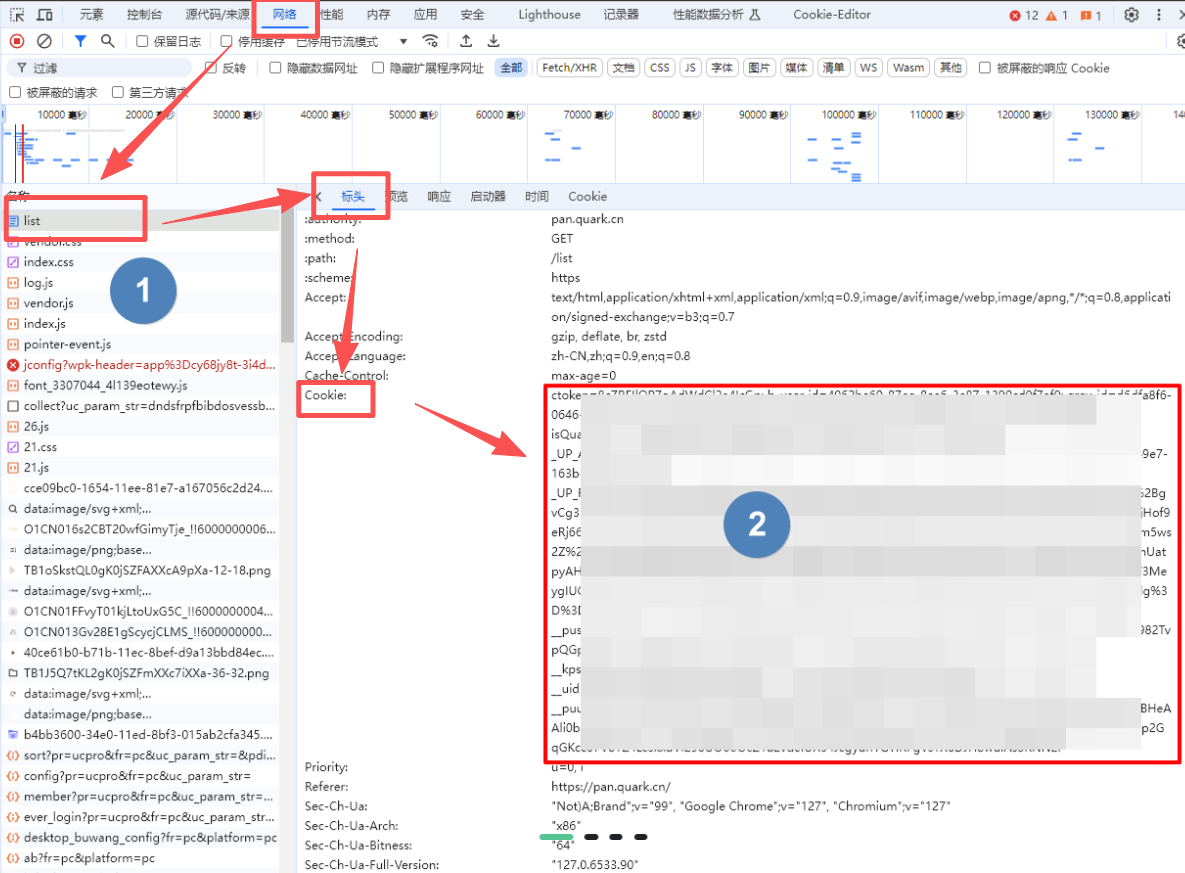Toggle the device toolbar icon
The image size is (1185, 873).
45,15
